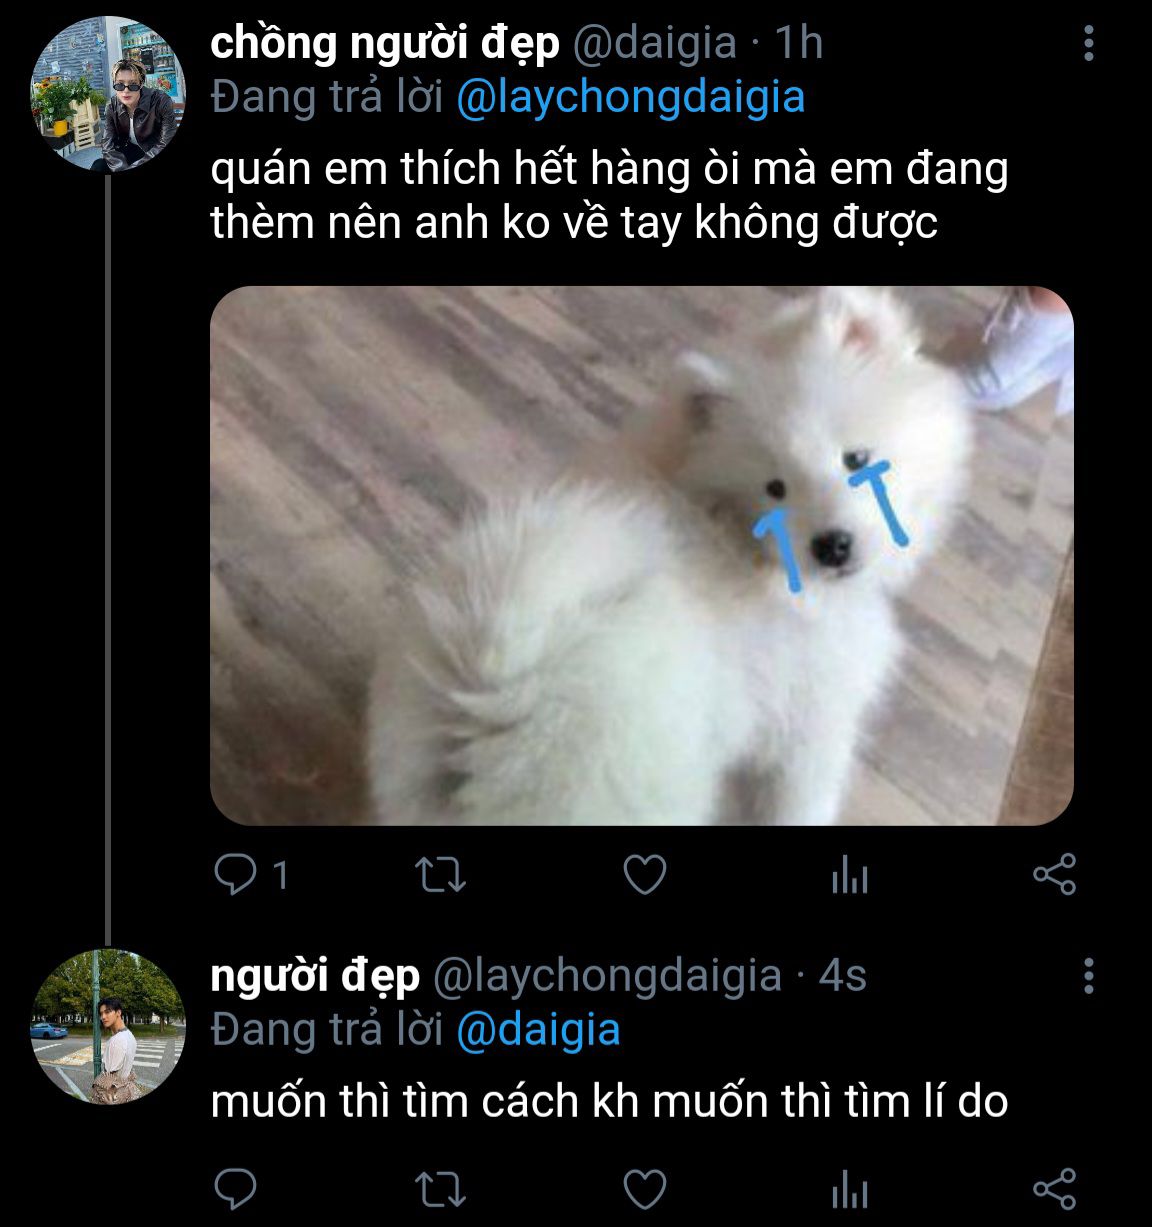Open the người đẹp display name profile
Image resolution: width=1152 pixels, height=1227 pixels.
tap(315, 975)
